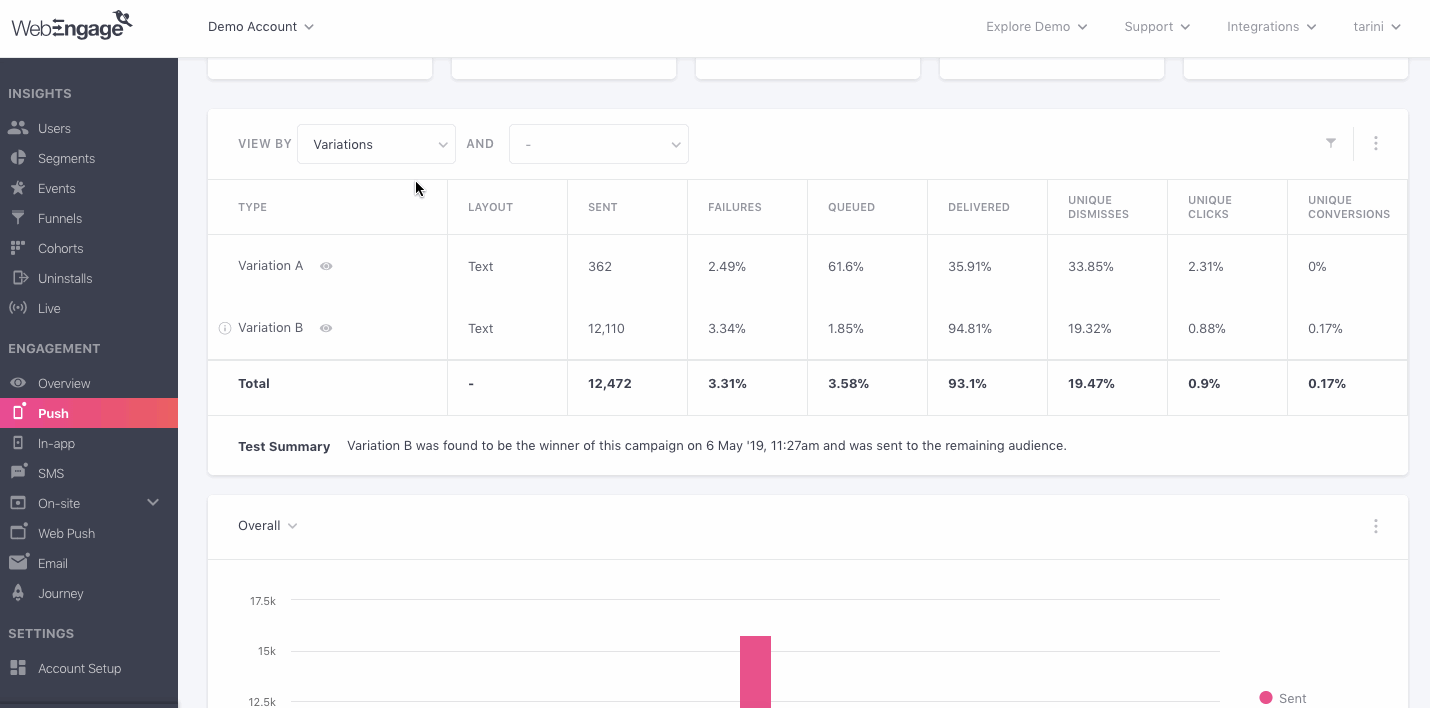Image resolution: width=1430 pixels, height=708 pixels.
Task: Go to Funnels in sidebar
Action: (60, 218)
